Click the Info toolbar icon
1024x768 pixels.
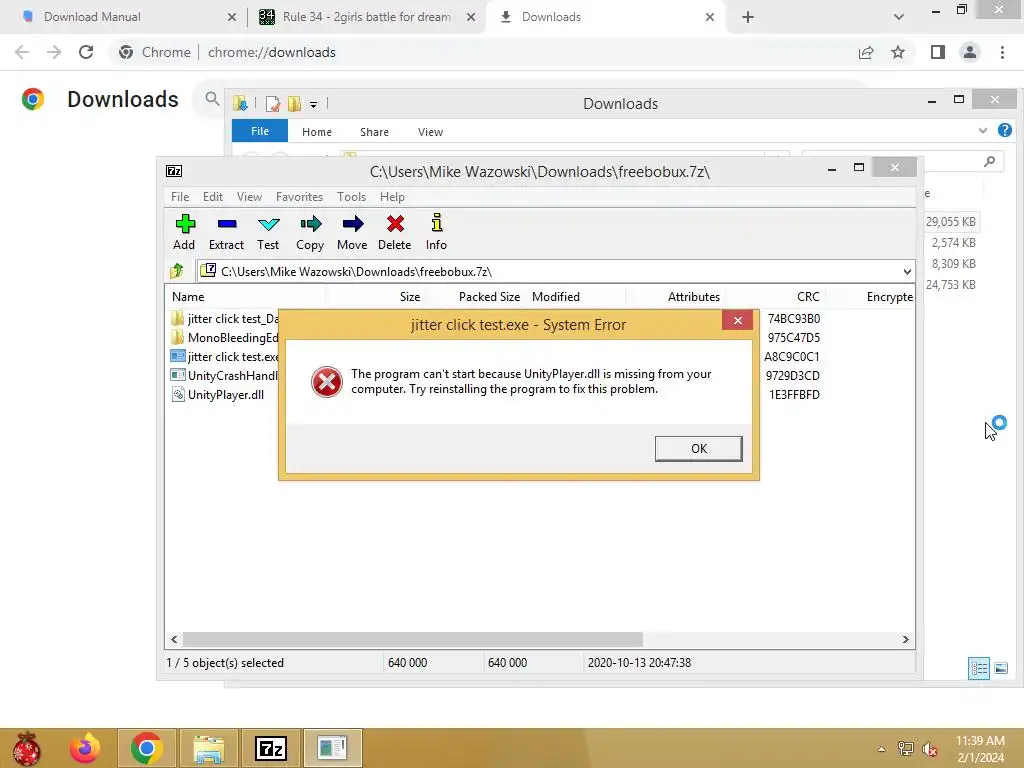point(436,232)
